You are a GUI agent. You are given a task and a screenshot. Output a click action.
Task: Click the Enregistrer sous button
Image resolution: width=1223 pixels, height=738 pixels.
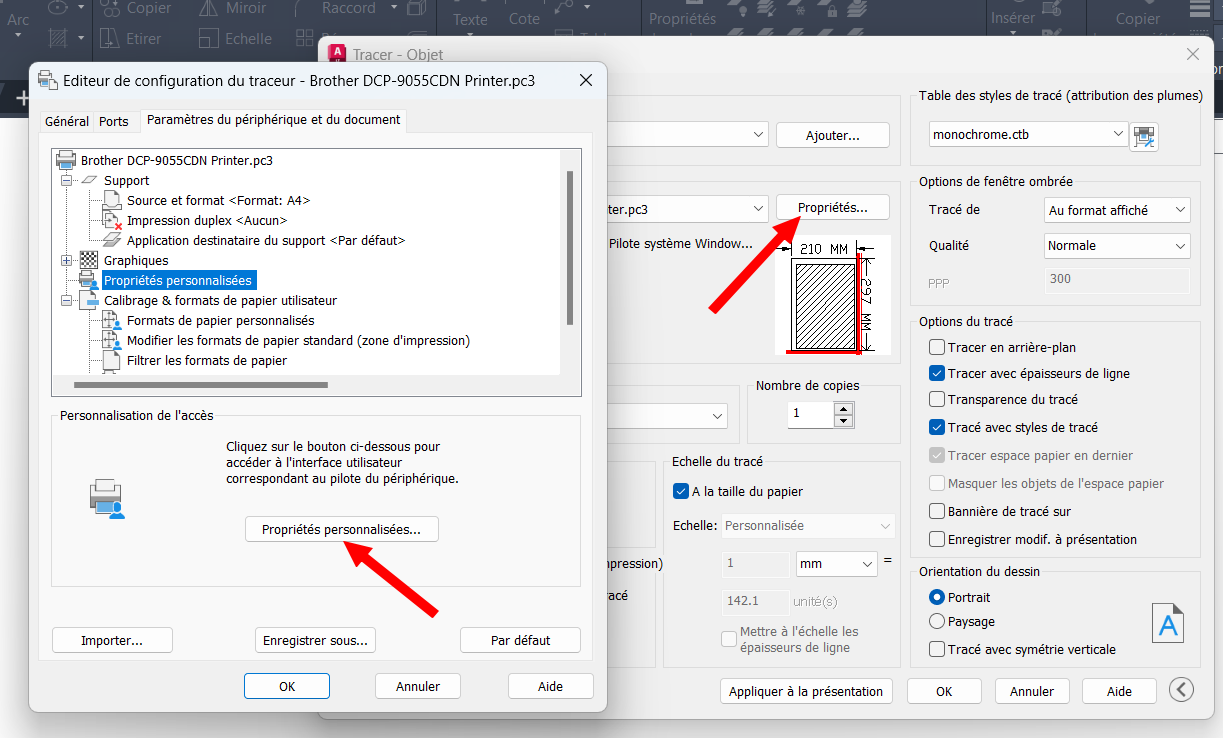coord(315,638)
